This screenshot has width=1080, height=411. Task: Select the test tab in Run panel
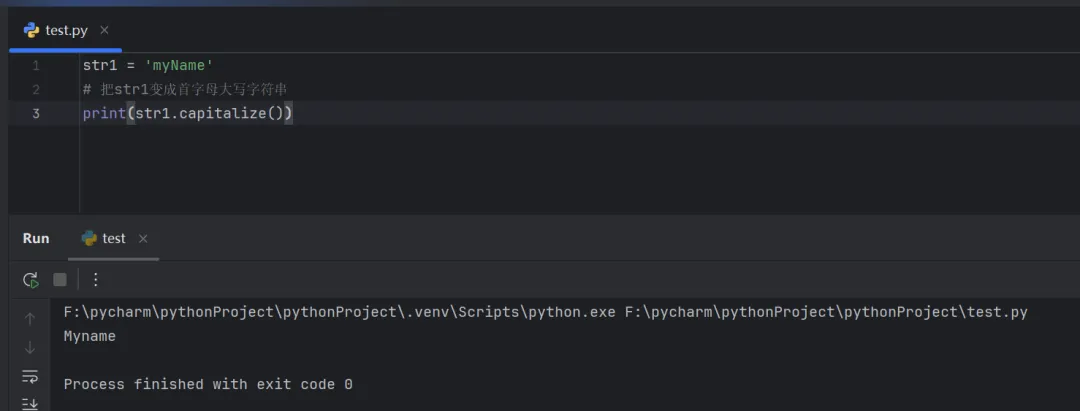pos(113,238)
